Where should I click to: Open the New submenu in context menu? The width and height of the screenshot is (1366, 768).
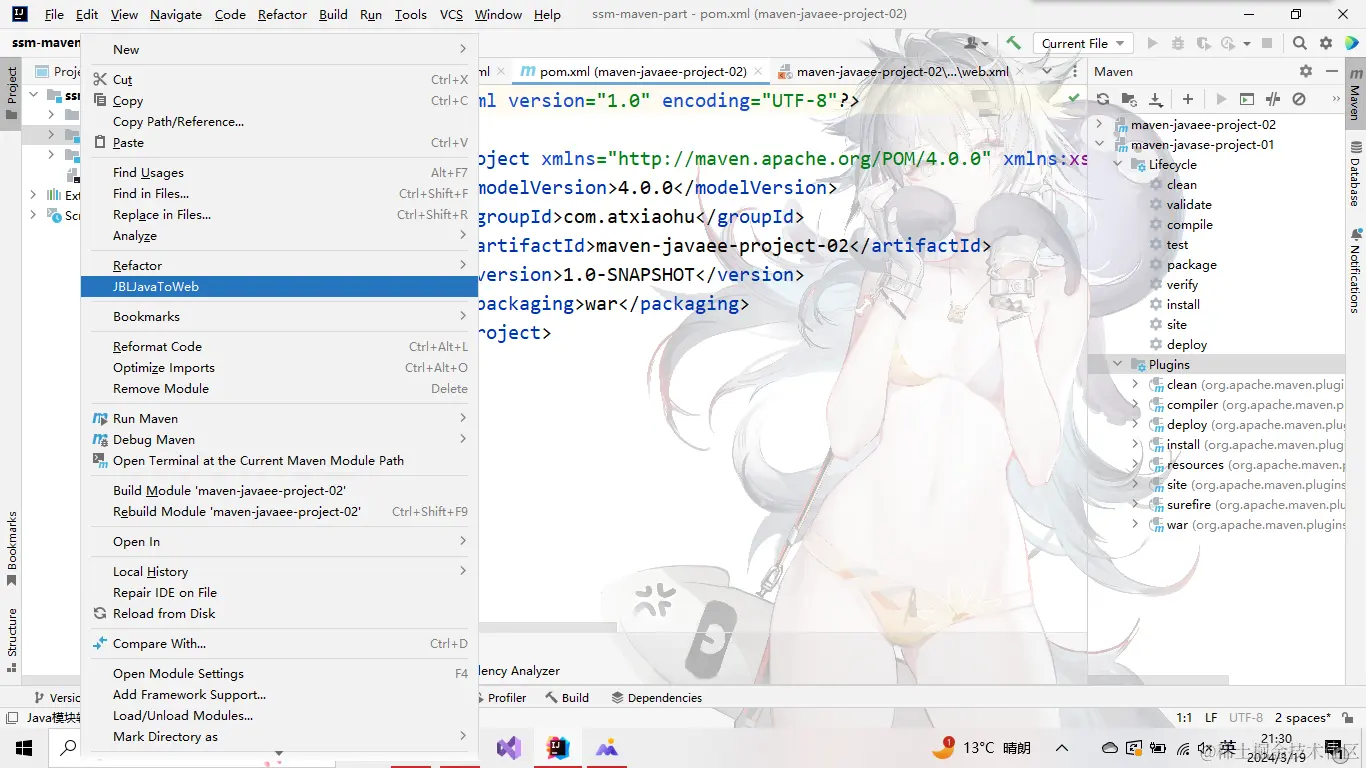280,50
